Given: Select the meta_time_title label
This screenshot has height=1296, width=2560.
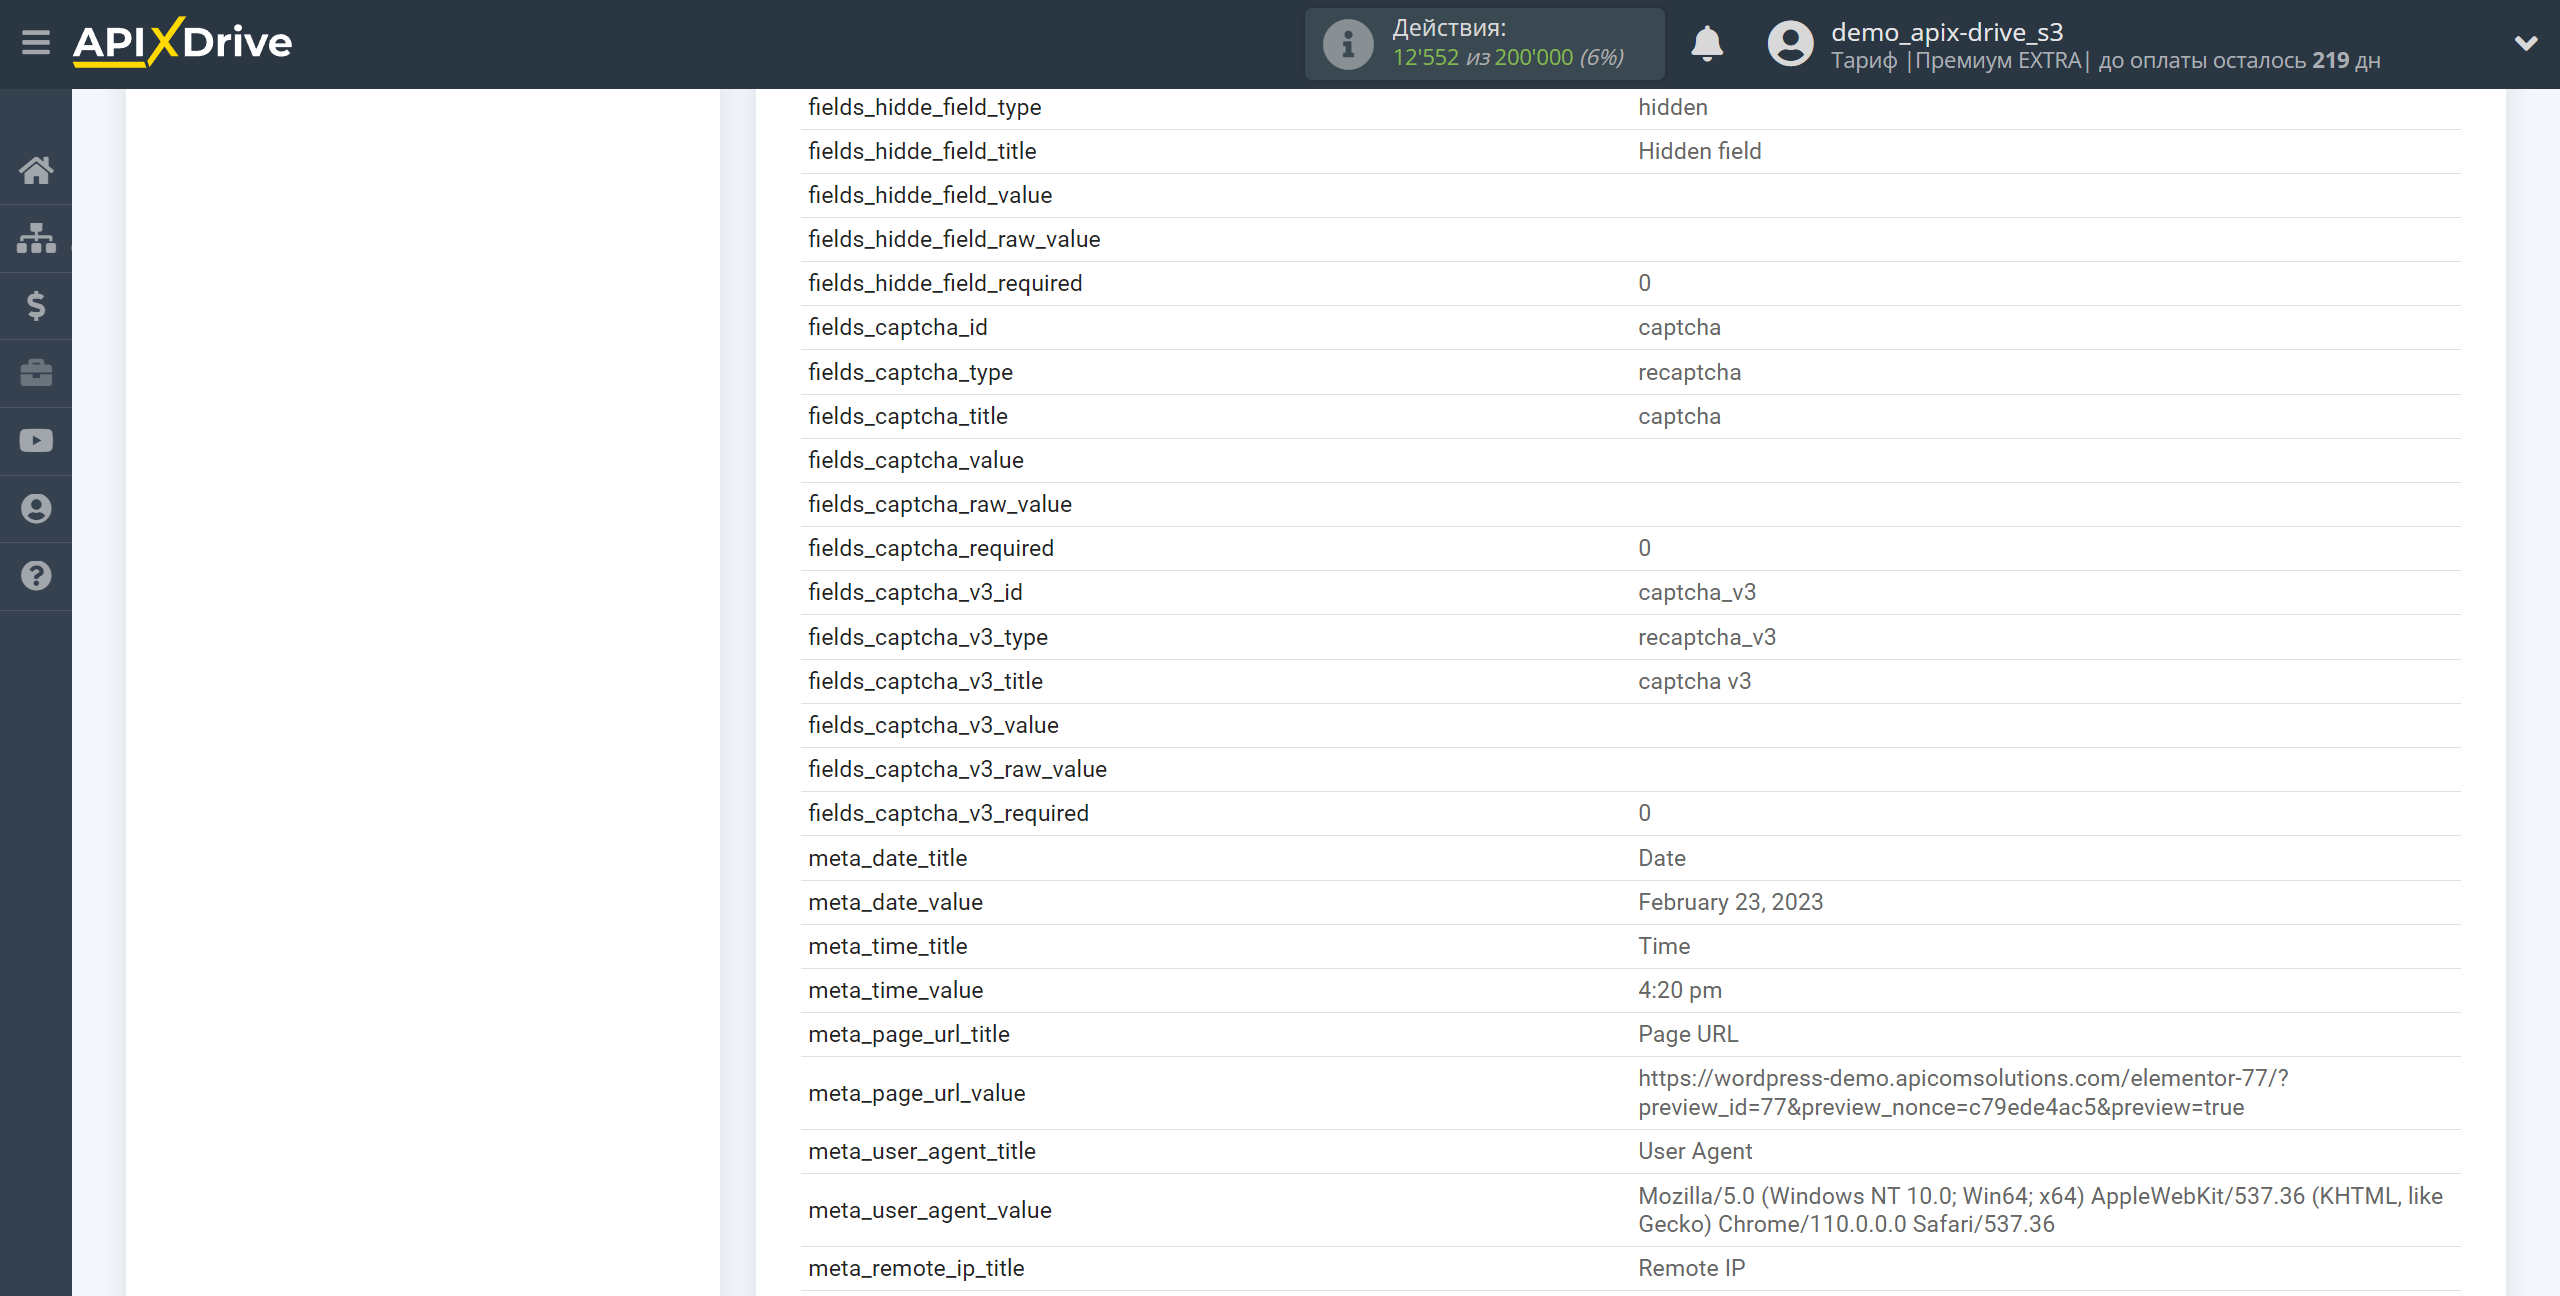Looking at the screenshot, I should [887, 946].
